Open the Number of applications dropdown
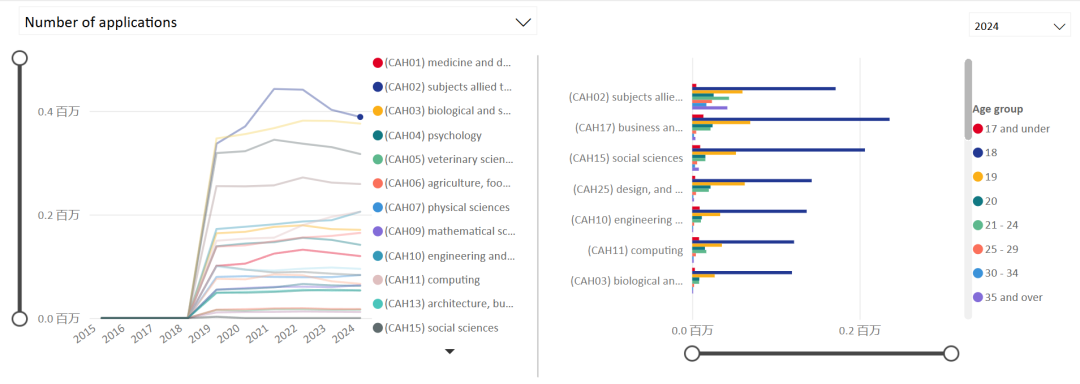Image resolution: width=1080 pixels, height=384 pixels. tap(278, 22)
